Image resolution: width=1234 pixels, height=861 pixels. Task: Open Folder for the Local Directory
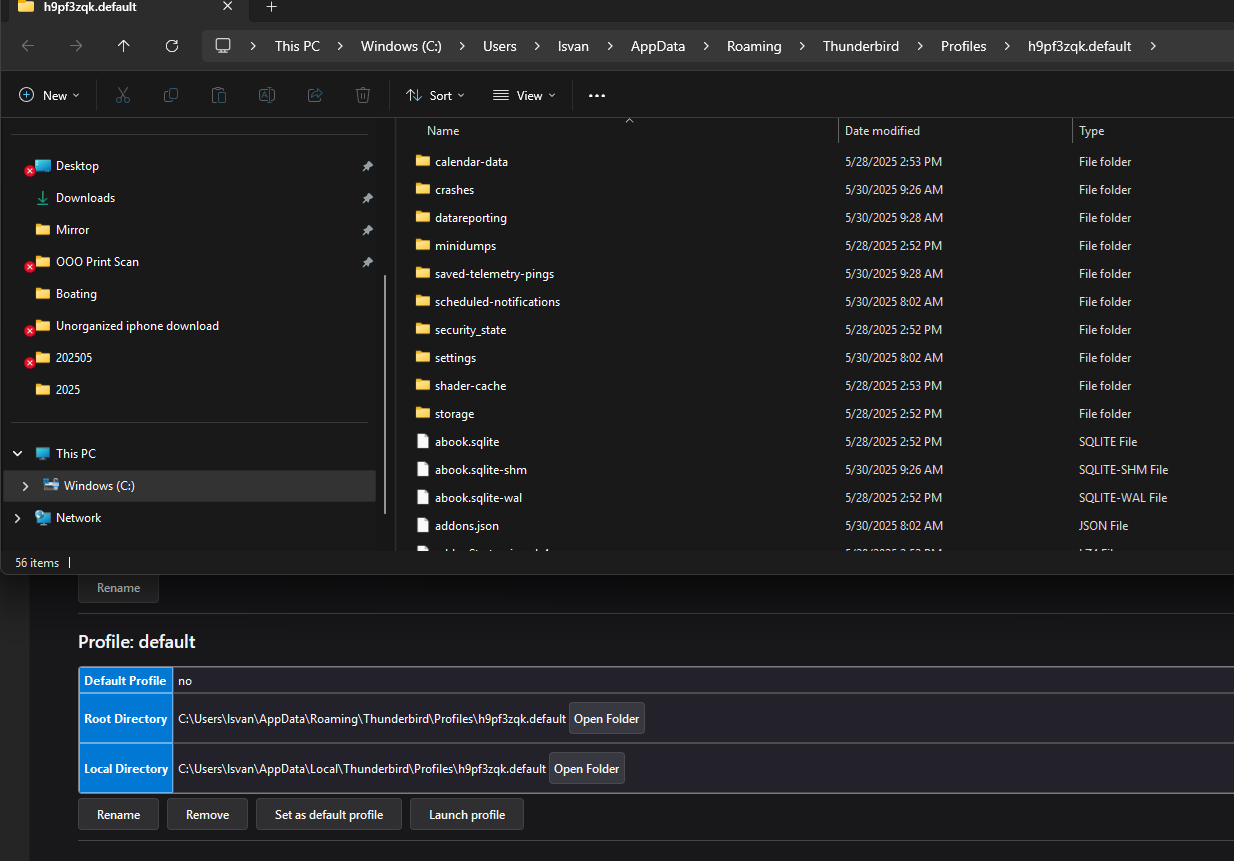[x=587, y=769]
